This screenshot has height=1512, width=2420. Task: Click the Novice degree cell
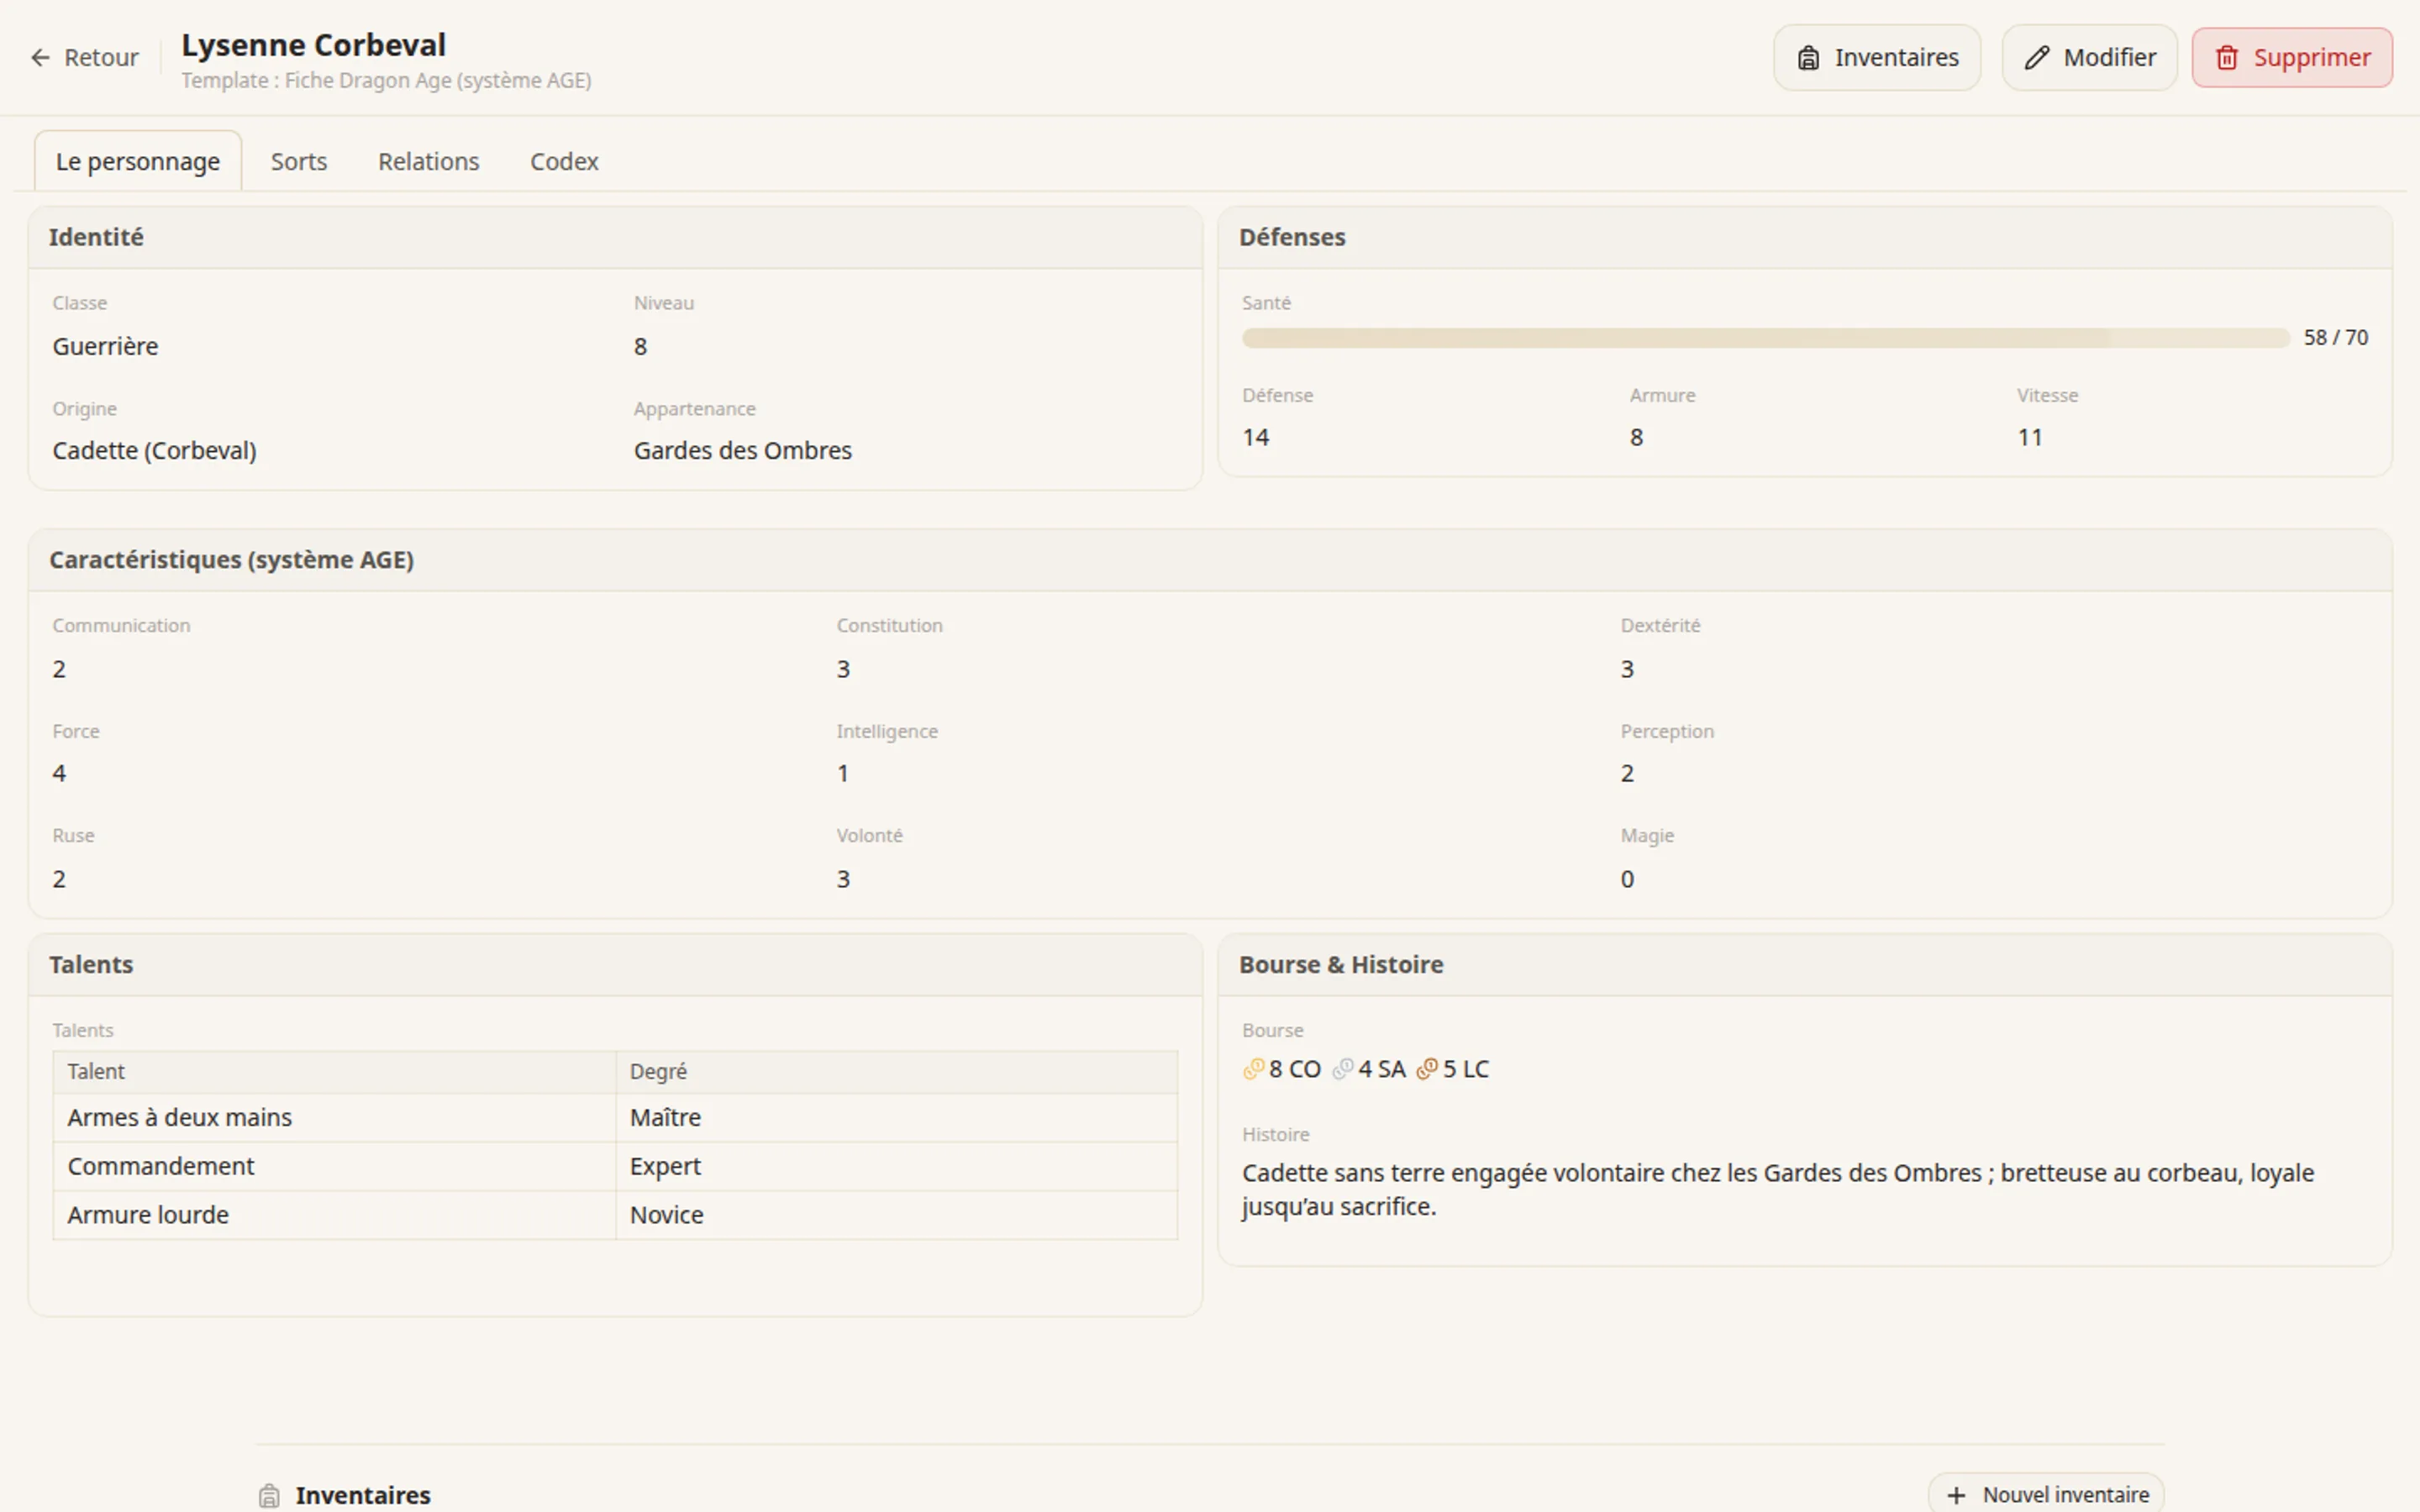click(897, 1215)
